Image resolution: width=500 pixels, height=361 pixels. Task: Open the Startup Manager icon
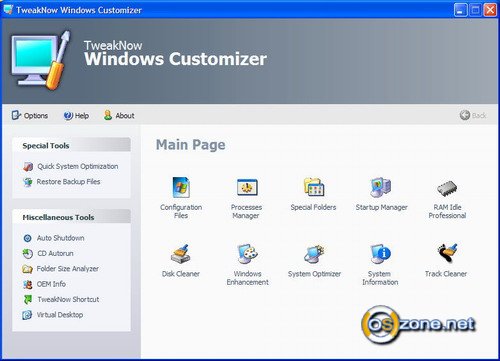[380, 187]
